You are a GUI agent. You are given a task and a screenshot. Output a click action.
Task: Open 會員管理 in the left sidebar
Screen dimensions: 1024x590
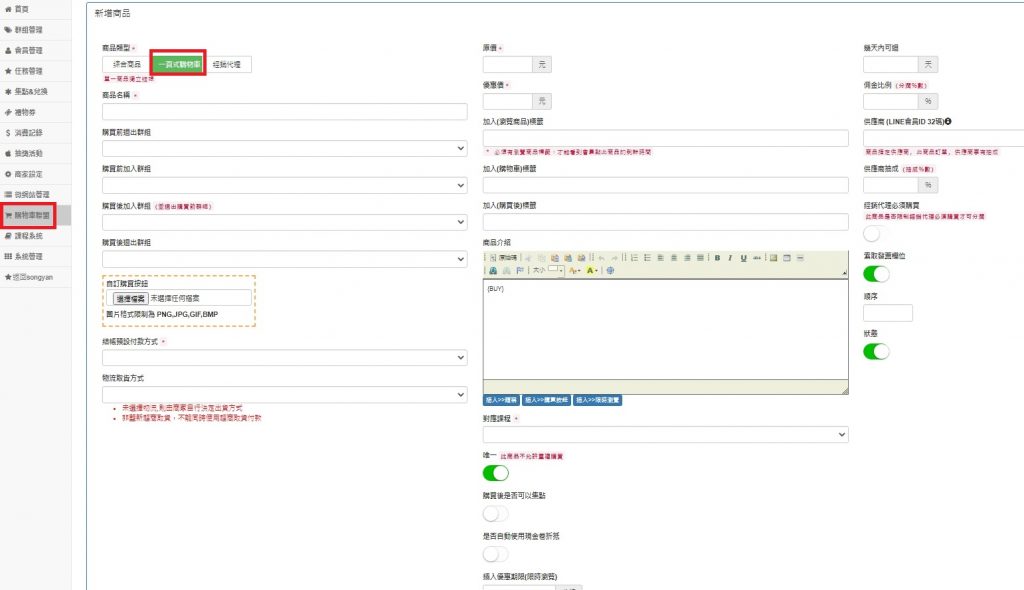[28, 50]
